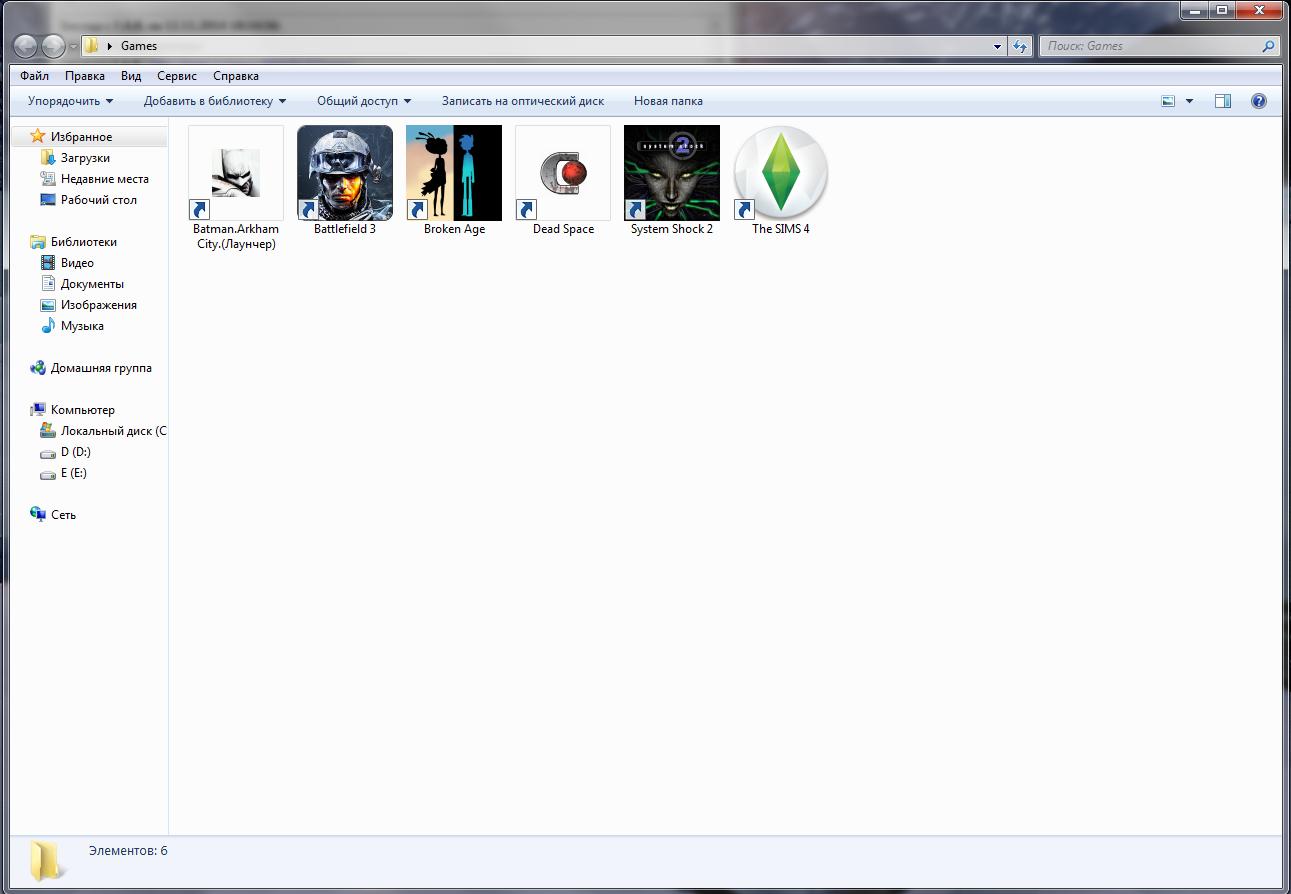The image size is (1291, 894).
Task: Open the view options dropdown arrow
Action: click(1189, 101)
